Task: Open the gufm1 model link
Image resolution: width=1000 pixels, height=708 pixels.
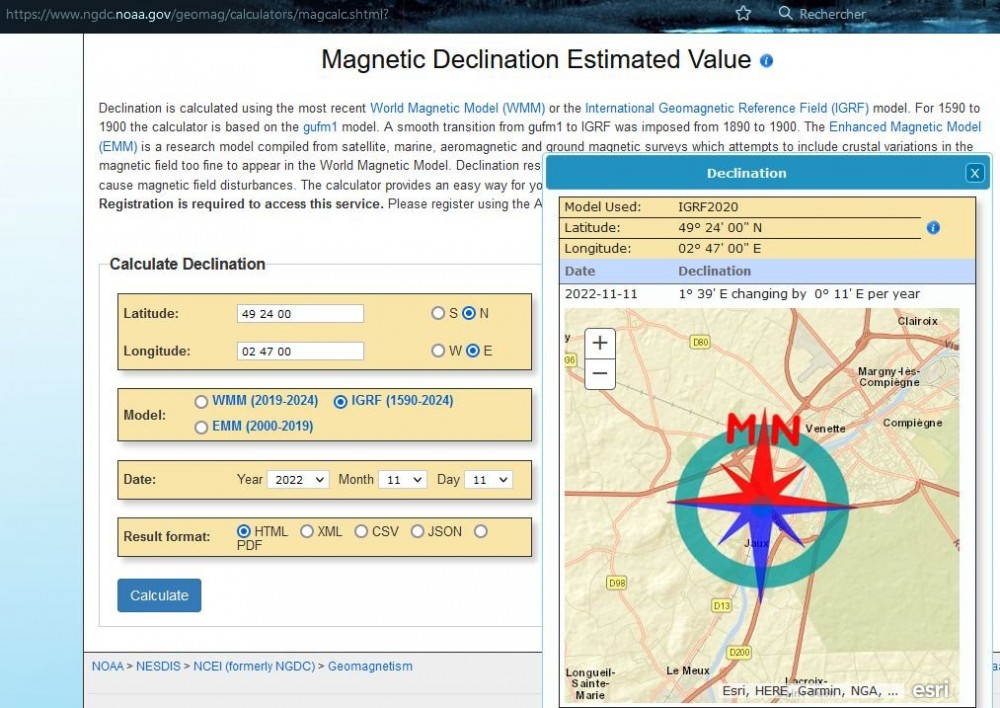Action: click(320, 127)
